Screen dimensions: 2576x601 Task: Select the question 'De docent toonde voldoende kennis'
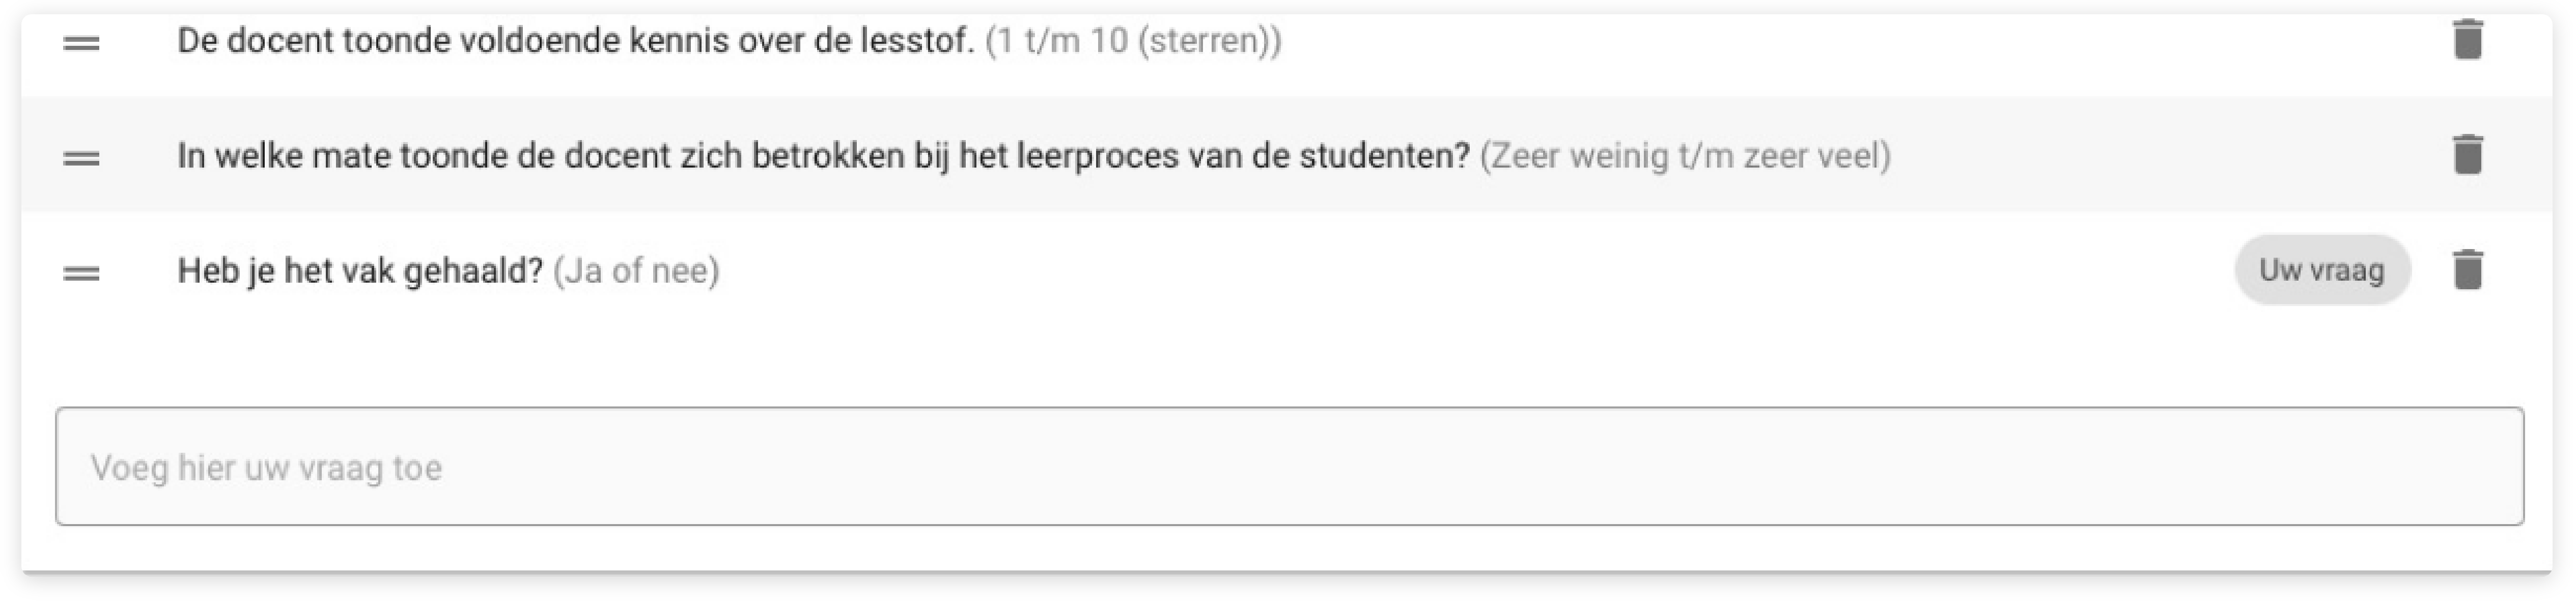[575, 41]
